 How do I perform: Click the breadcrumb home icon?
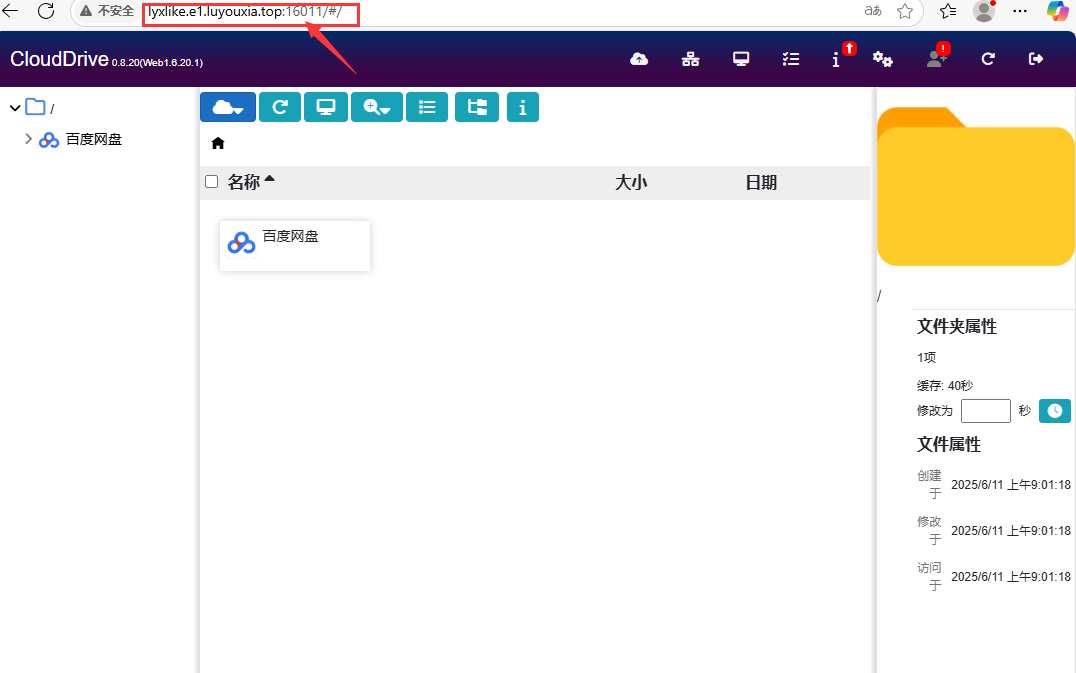pos(217,143)
